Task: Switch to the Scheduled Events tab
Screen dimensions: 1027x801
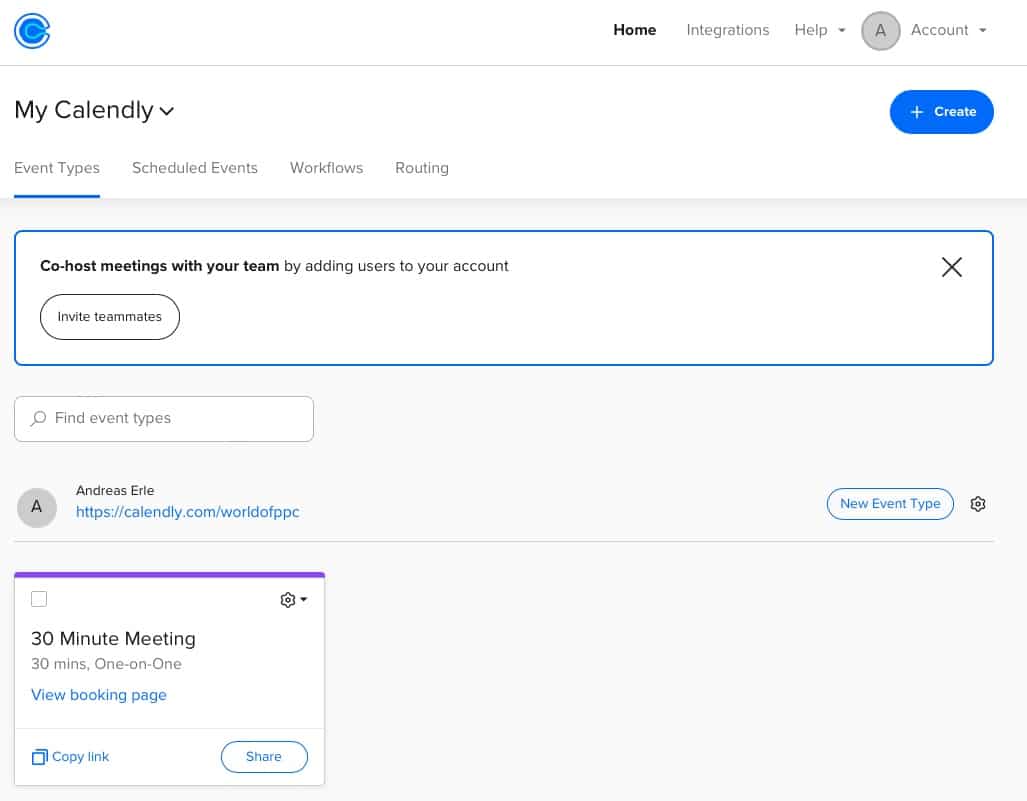Action: [x=195, y=168]
